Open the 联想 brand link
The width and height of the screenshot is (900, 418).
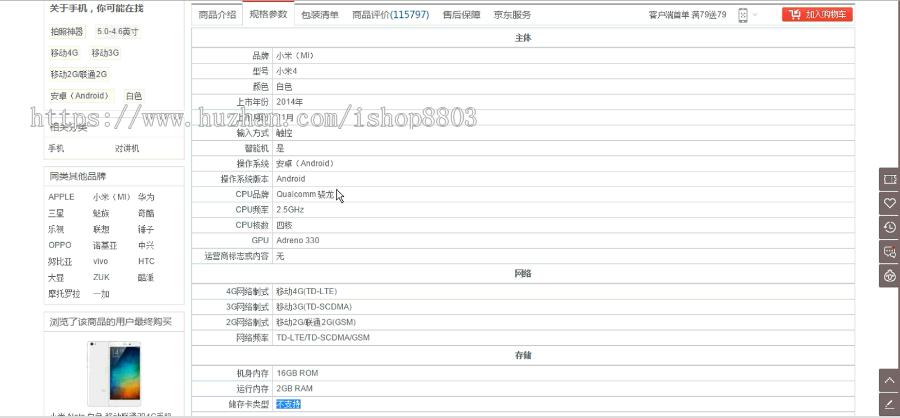pyautogui.click(x=101, y=229)
